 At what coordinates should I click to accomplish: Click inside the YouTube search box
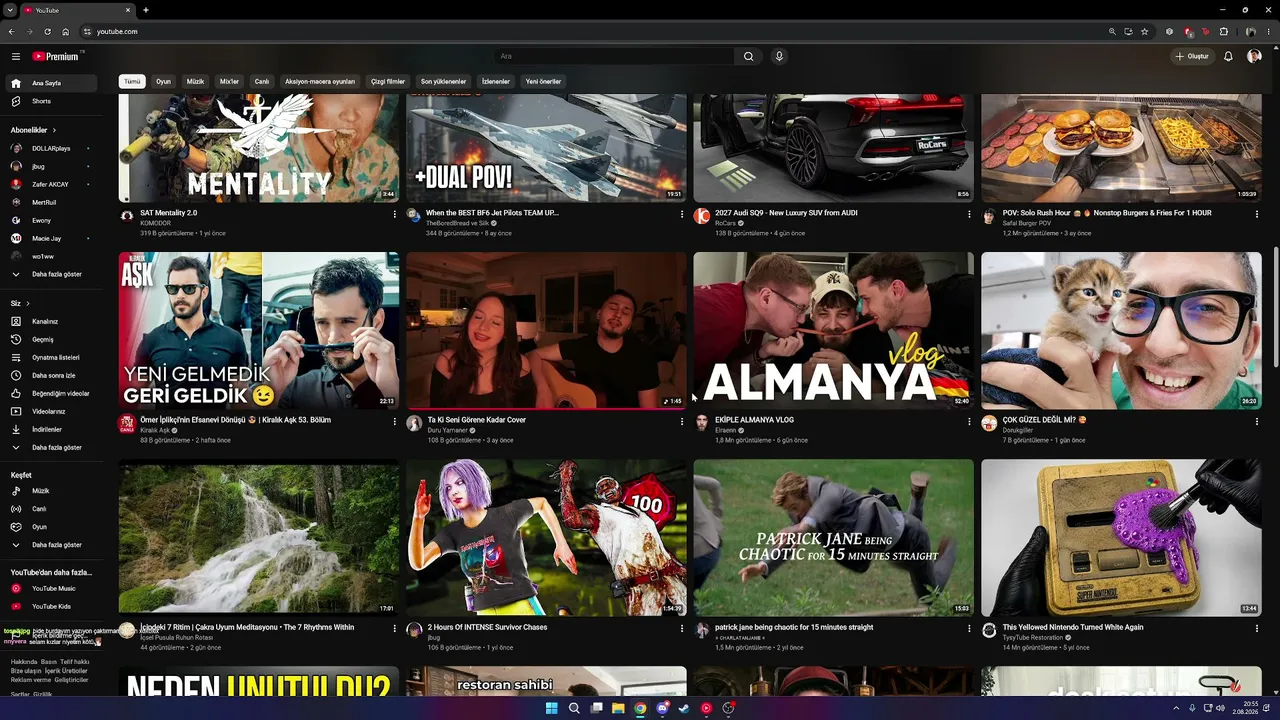pos(613,56)
